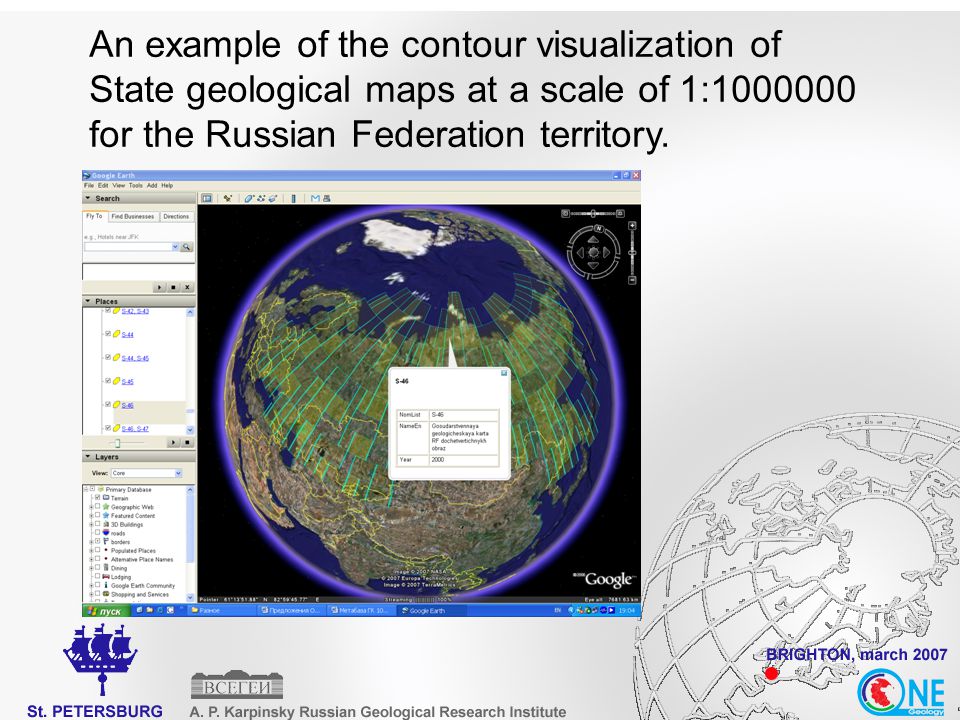
Task: Open the View Core dropdown
Action: pos(178,473)
